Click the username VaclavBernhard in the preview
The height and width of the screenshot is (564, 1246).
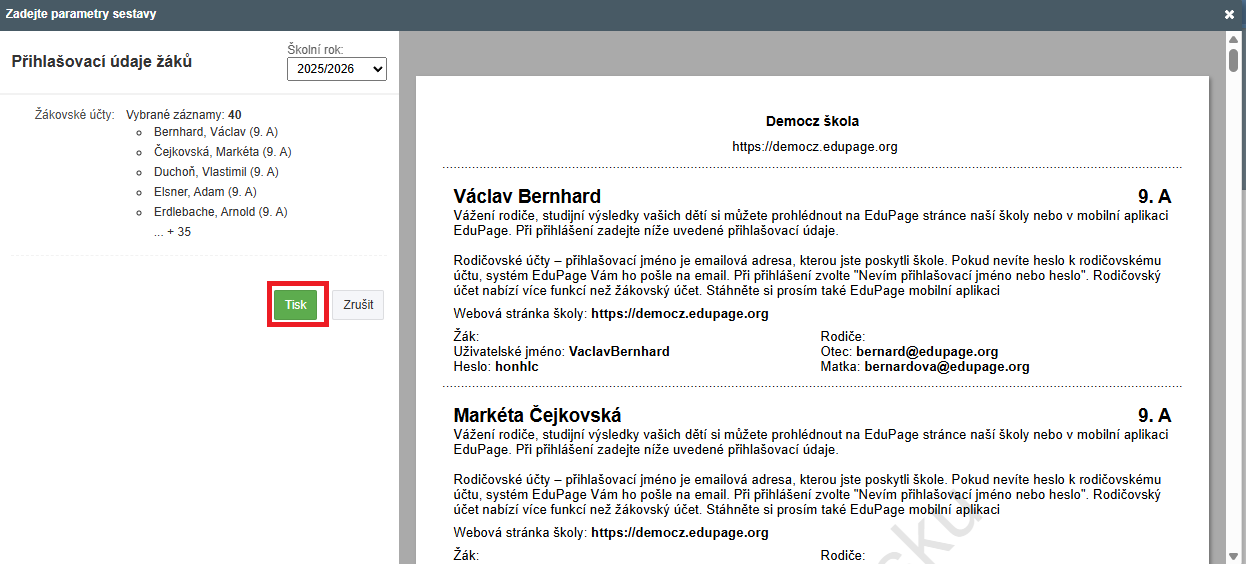(619, 352)
